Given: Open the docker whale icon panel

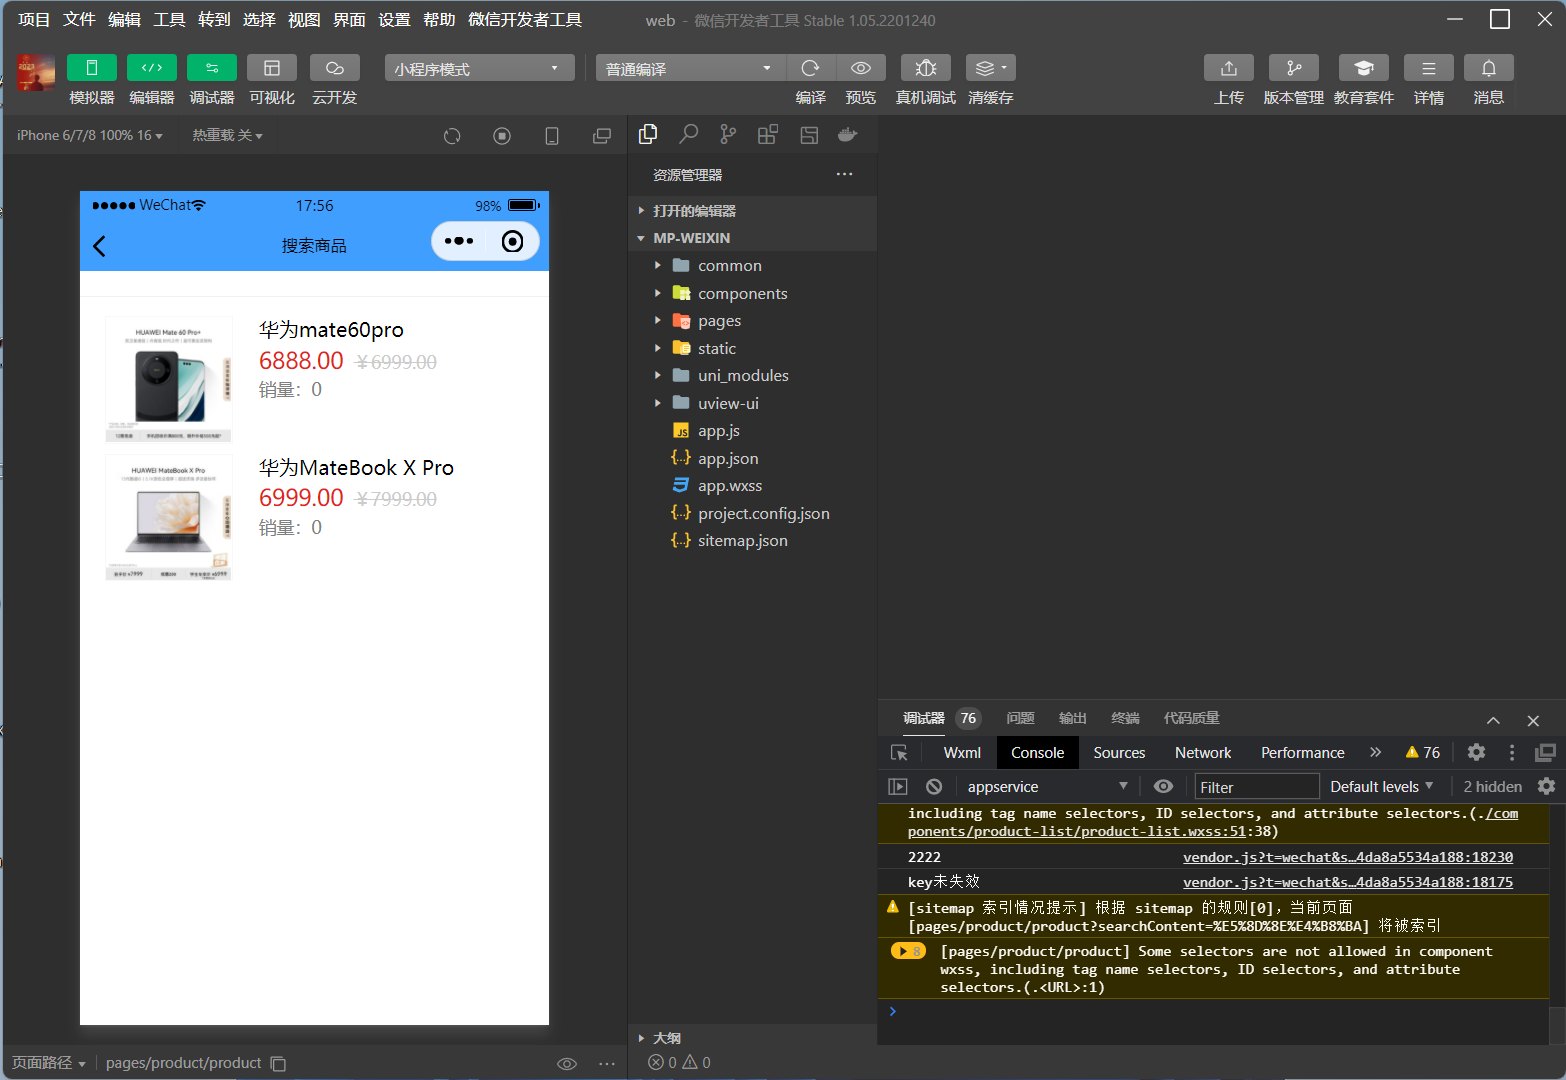Looking at the screenshot, I should pyautogui.click(x=848, y=134).
